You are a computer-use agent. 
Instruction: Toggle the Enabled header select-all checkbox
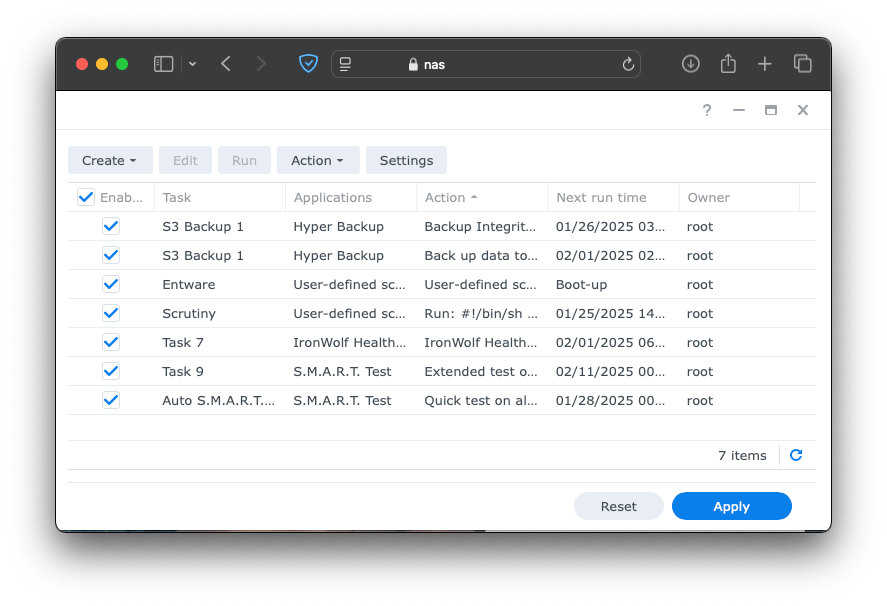(x=86, y=198)
